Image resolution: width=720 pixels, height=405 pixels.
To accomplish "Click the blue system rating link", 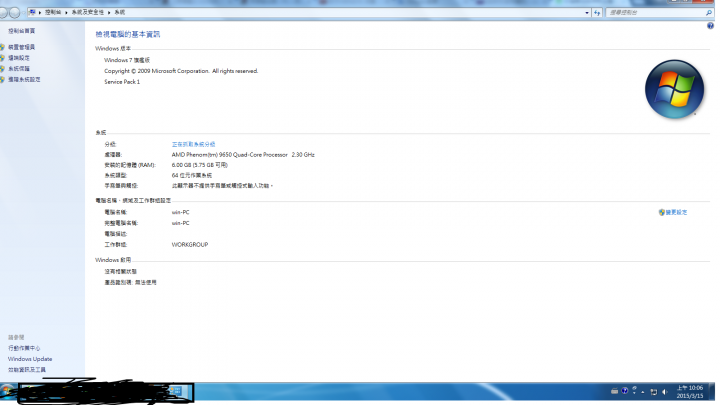I will [x=193, y=144].
